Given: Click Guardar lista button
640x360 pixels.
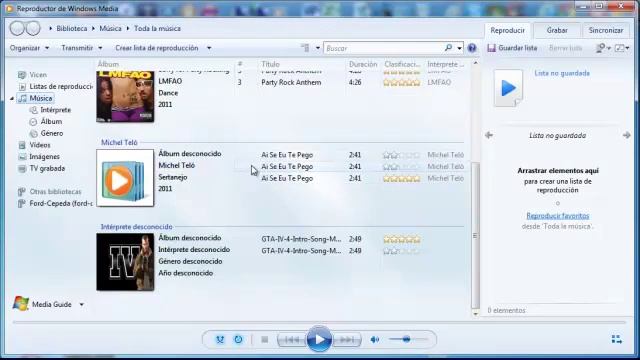Looking at the screenshot, I should click(512, 48).
